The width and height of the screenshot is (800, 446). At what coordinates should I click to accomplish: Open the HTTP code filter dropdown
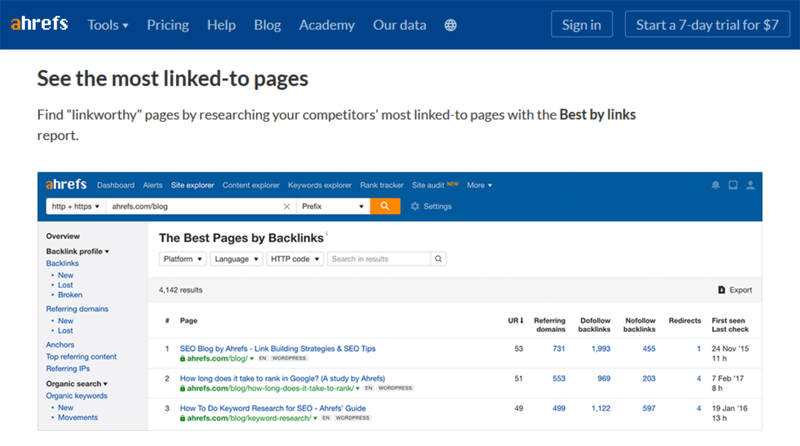coord(295,259)
